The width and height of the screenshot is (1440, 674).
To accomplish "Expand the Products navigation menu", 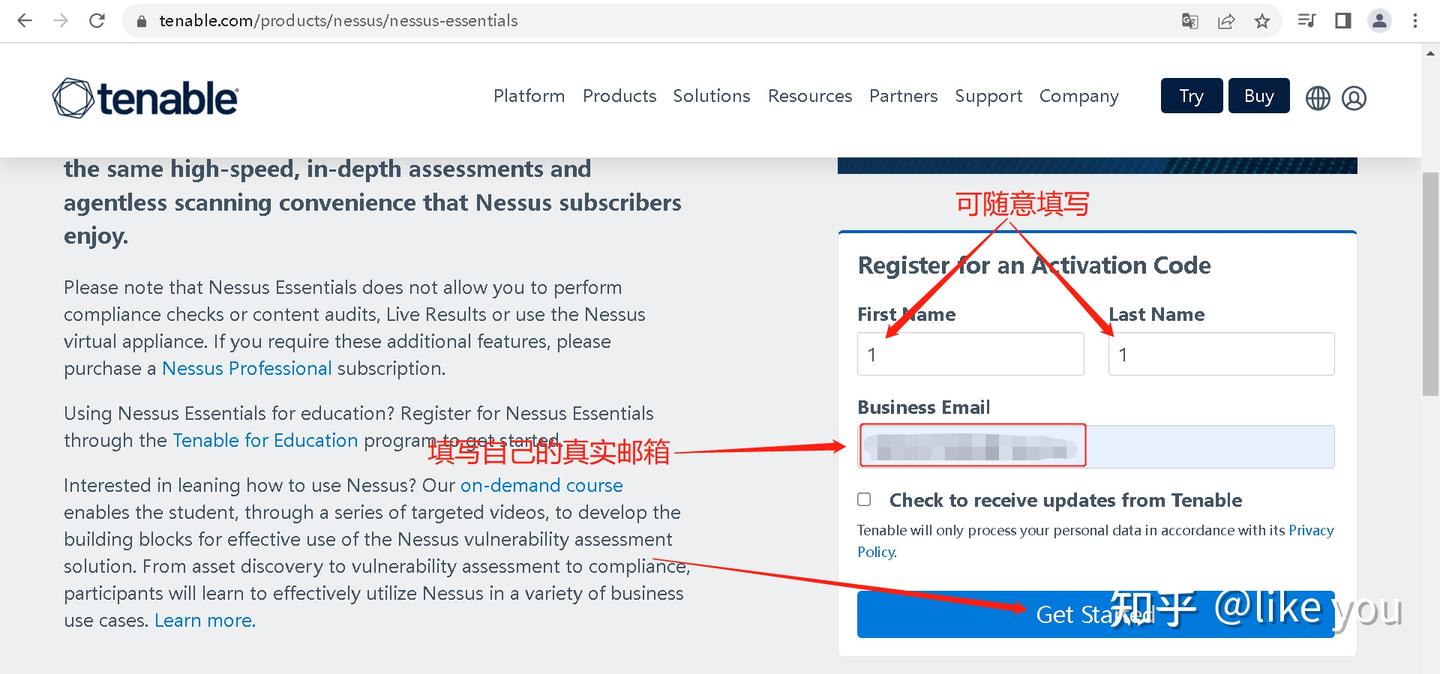I will point(619,96).
